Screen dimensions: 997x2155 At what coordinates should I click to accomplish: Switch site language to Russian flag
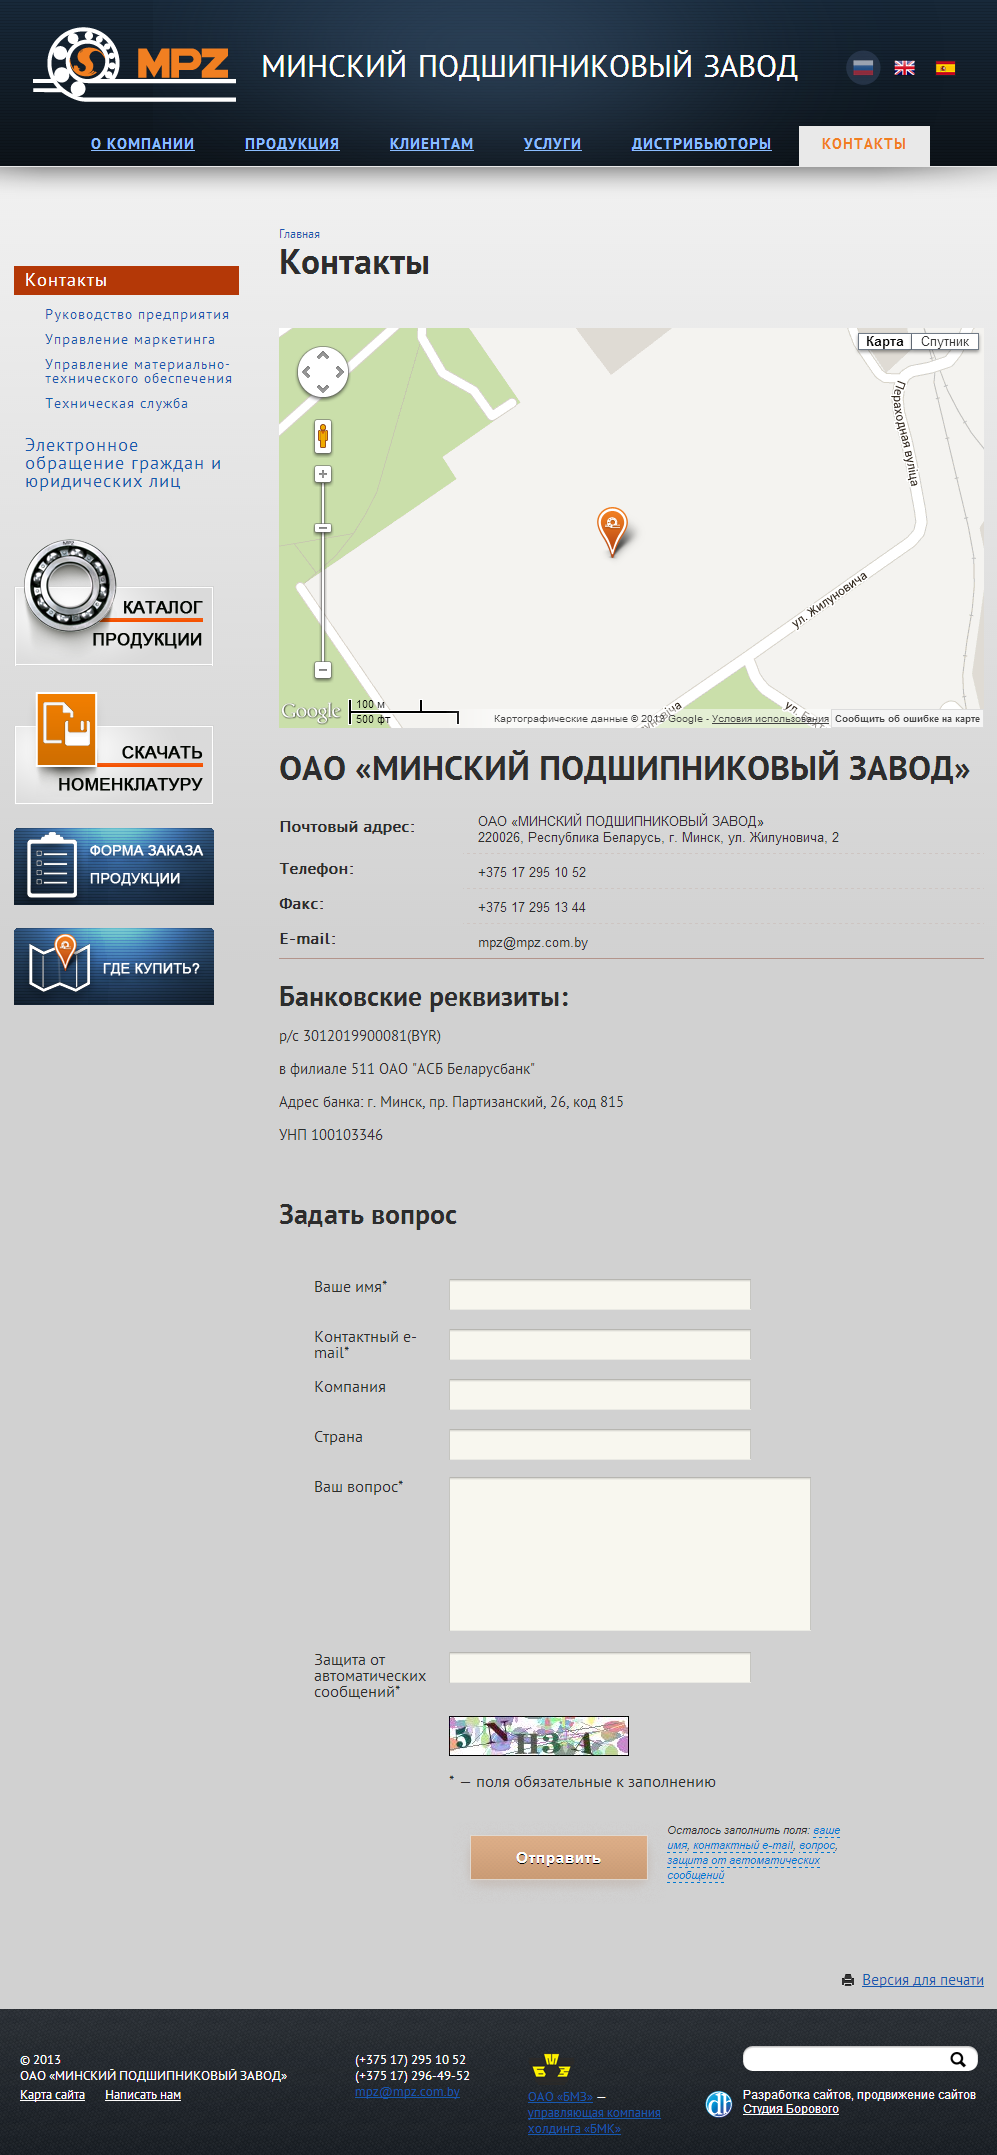click(x=863, y=68)
